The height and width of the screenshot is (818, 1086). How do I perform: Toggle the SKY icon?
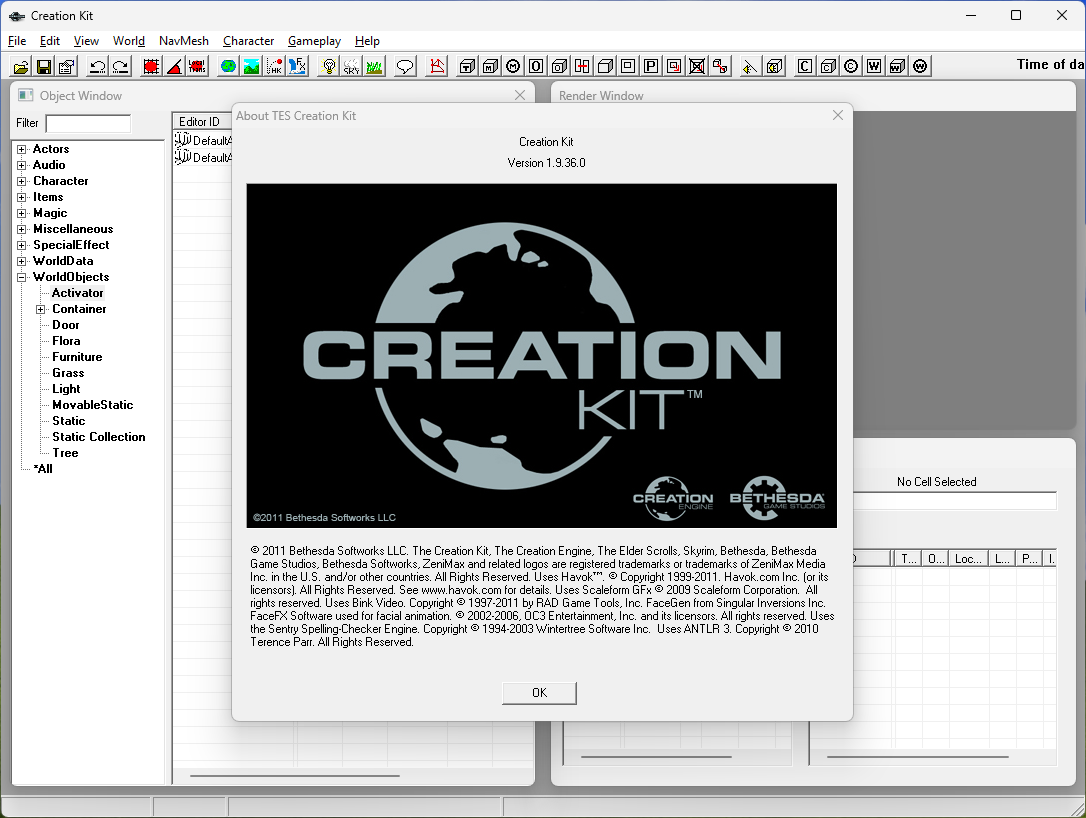[351, 66]
